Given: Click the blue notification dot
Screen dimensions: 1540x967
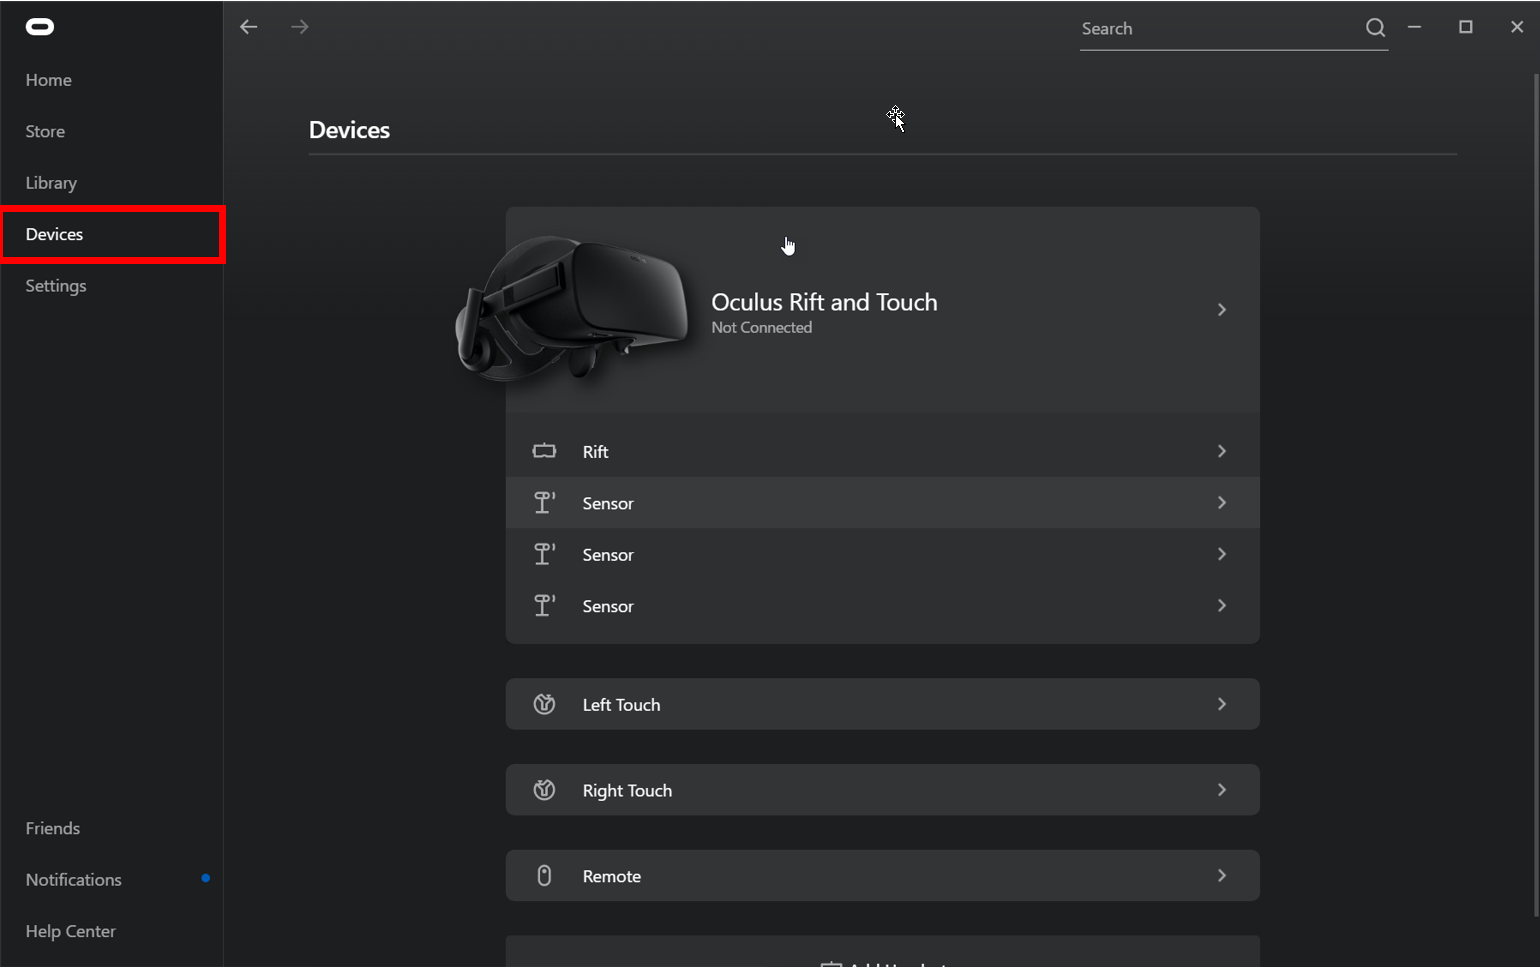Looking at the screenshot, I should [205, 878].
